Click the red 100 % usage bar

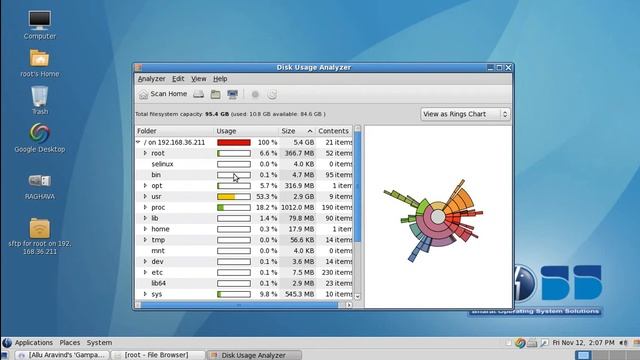pyautogui.click(x=234, y=142)
